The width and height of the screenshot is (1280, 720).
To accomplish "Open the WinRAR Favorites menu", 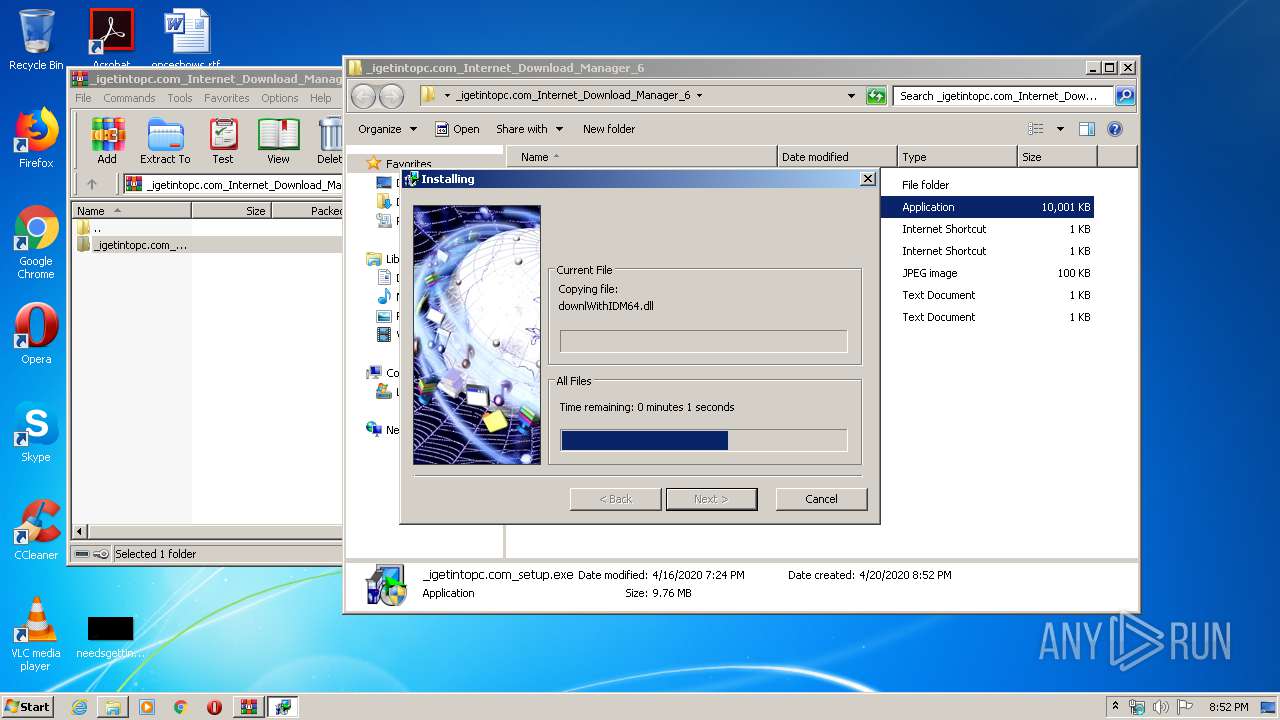I will [227, 98].
